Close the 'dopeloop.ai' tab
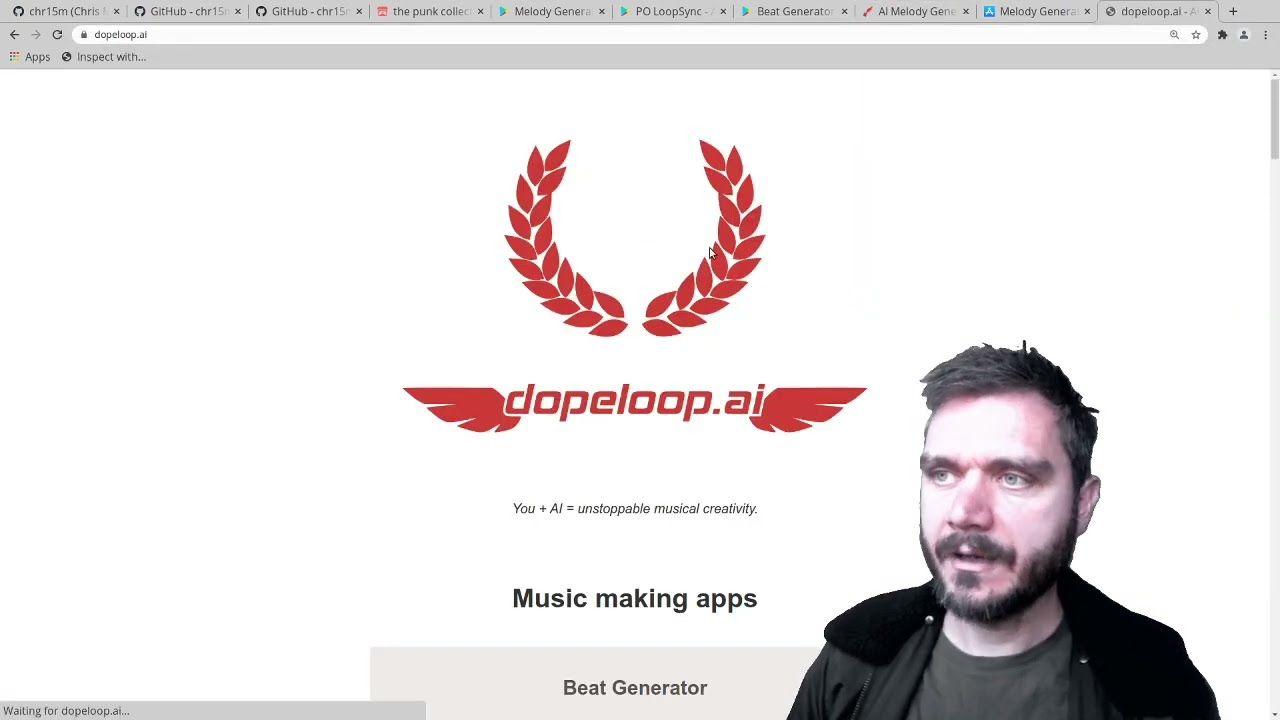Screen dimensions: 1280x720 tap(1208, 11)
